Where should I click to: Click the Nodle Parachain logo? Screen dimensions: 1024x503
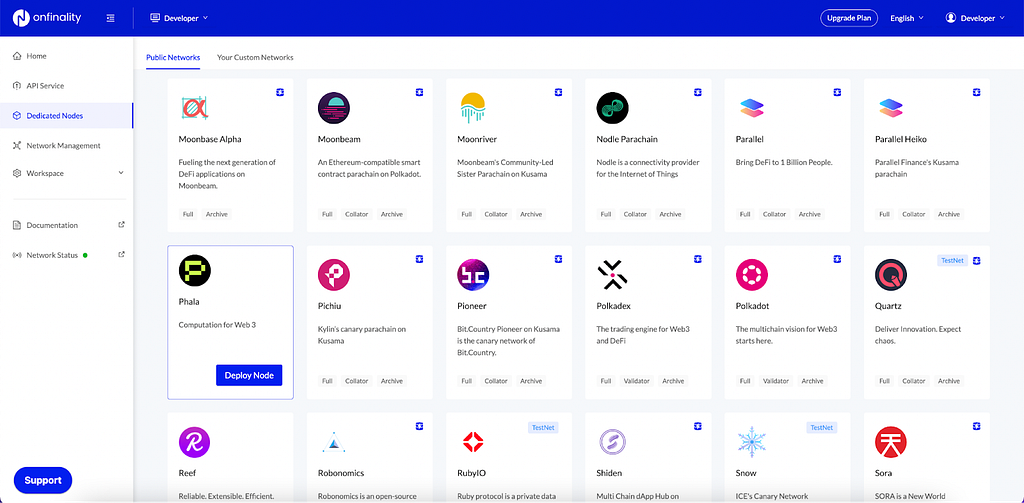[612, 108]
